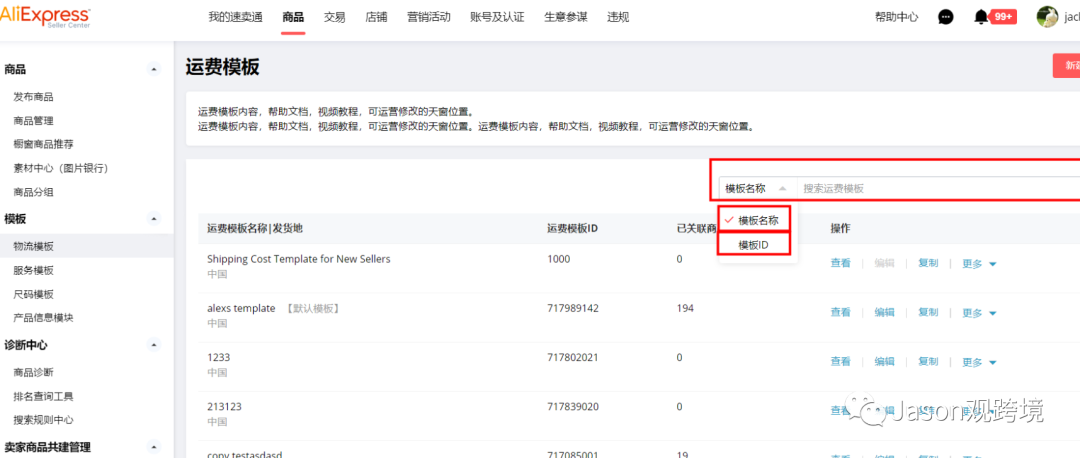Image resolution: width=1080 pixels, height=458 pixels.
Task: Go to 素材中心（图片银行） in sidebar
Action: tap(61, 168)
